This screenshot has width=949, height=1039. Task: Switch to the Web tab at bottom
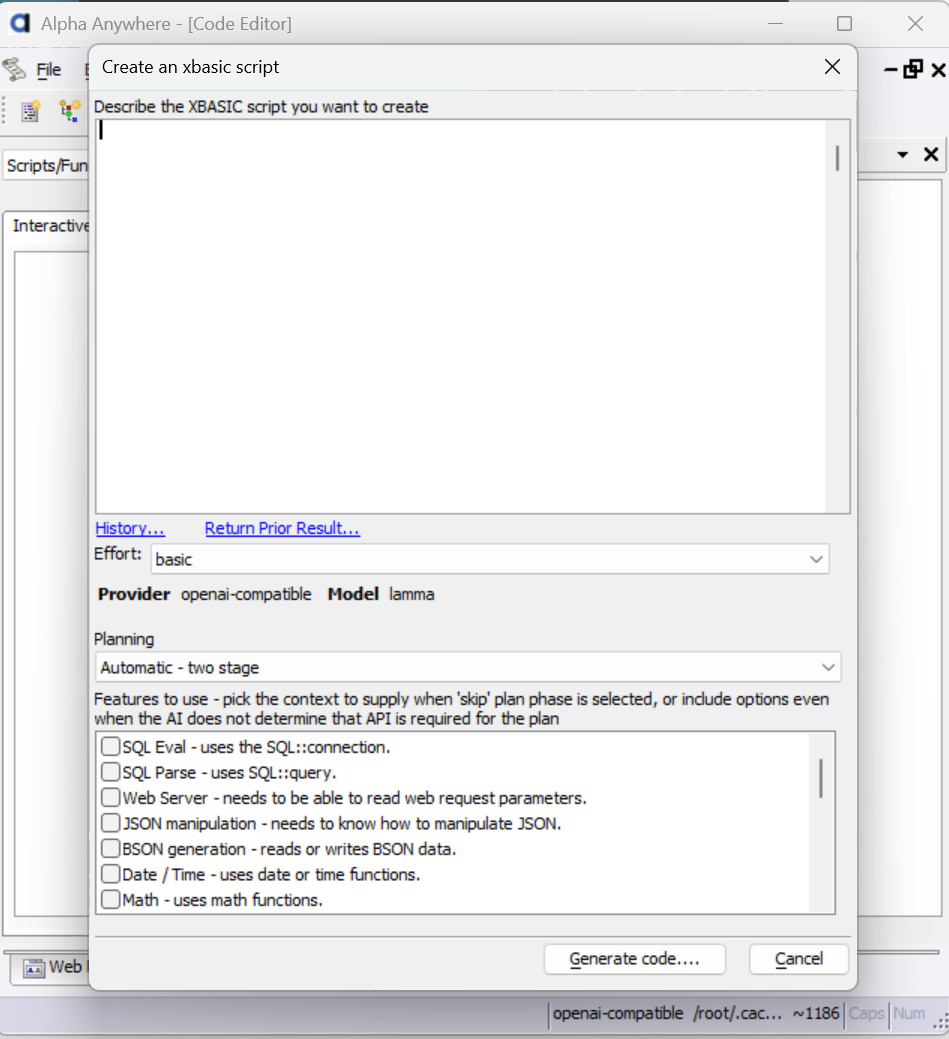click(x=52, y=967)
